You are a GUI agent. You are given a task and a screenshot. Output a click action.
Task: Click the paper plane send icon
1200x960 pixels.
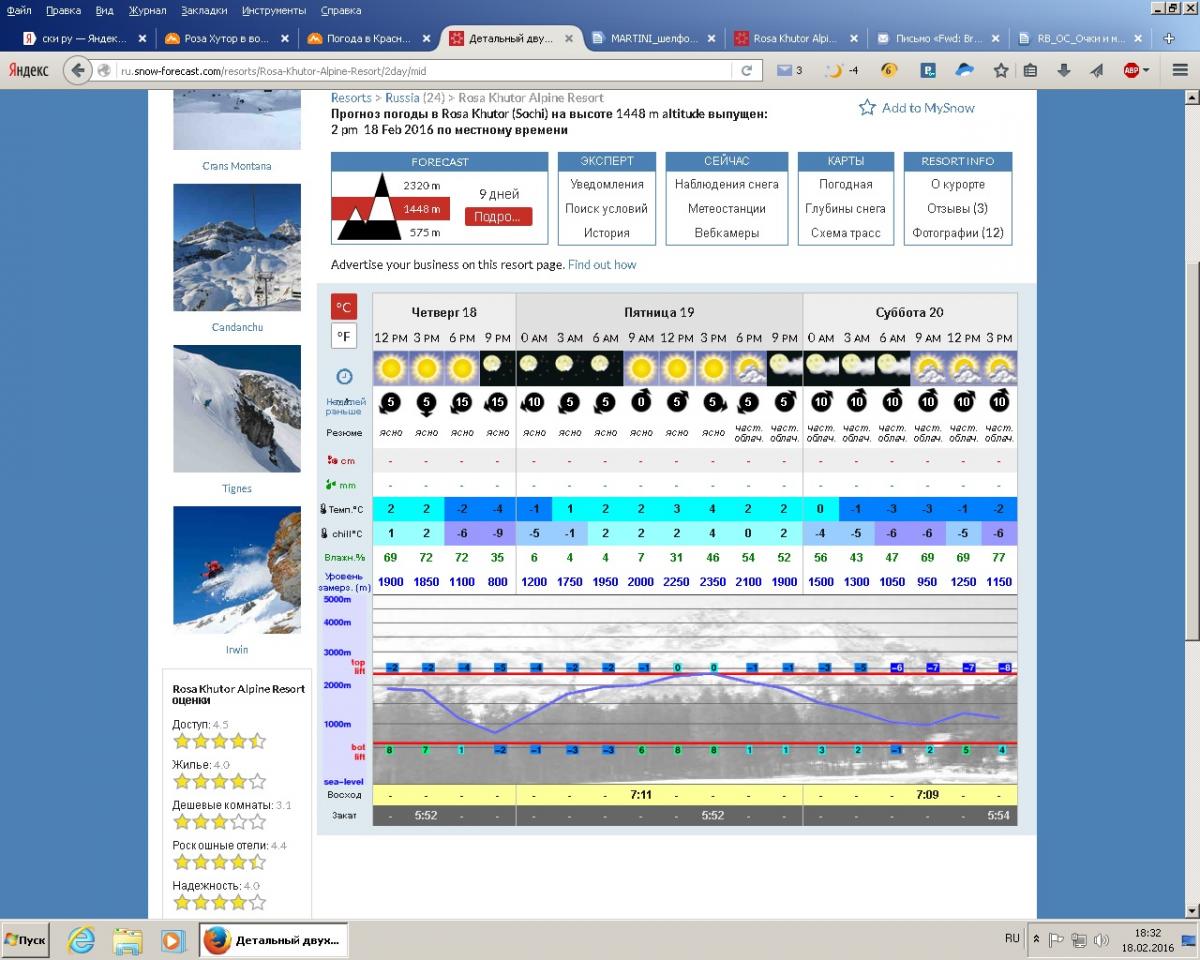coord(1097,71)
